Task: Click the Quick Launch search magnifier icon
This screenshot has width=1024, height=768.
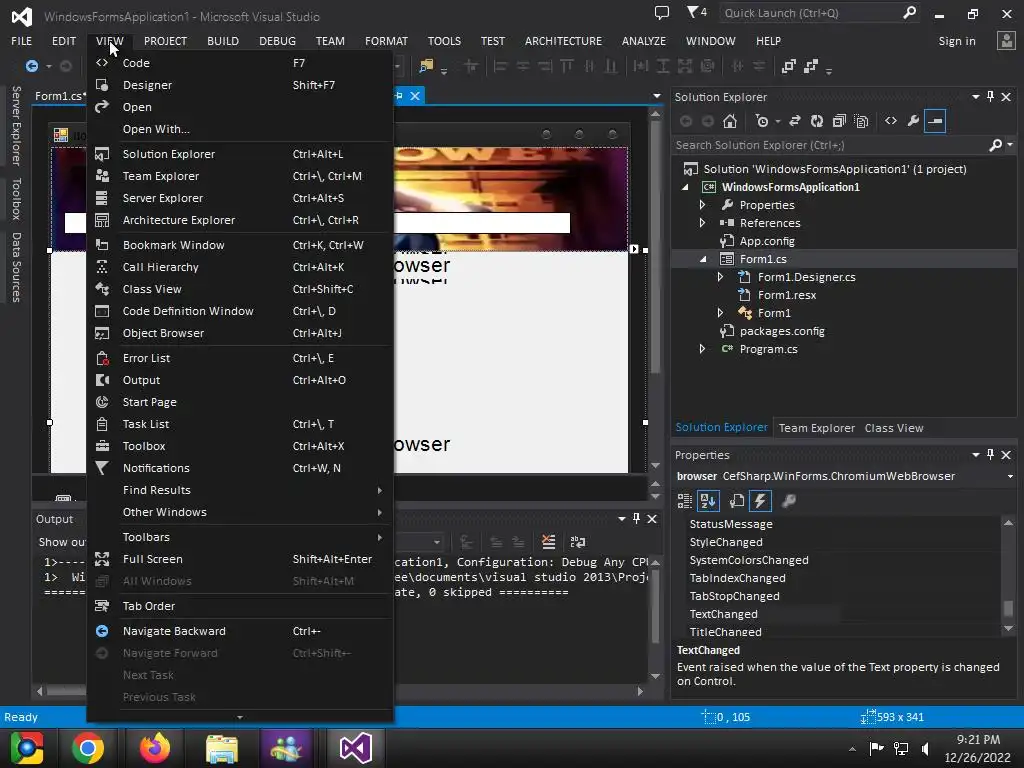Action: coord(909,12)
